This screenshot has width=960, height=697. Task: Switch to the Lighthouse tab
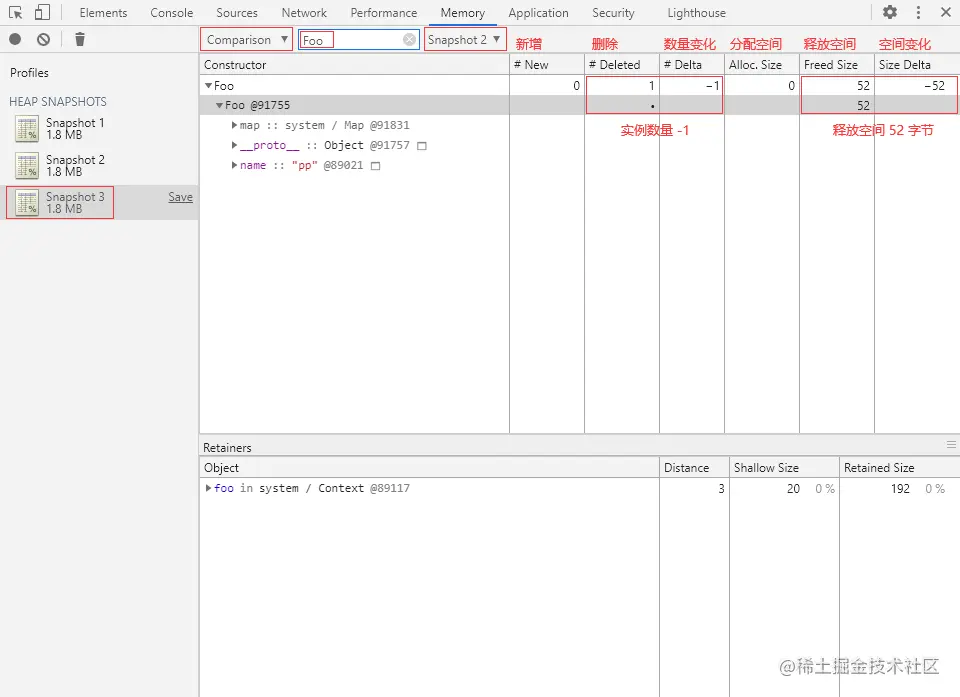[696, 13]
